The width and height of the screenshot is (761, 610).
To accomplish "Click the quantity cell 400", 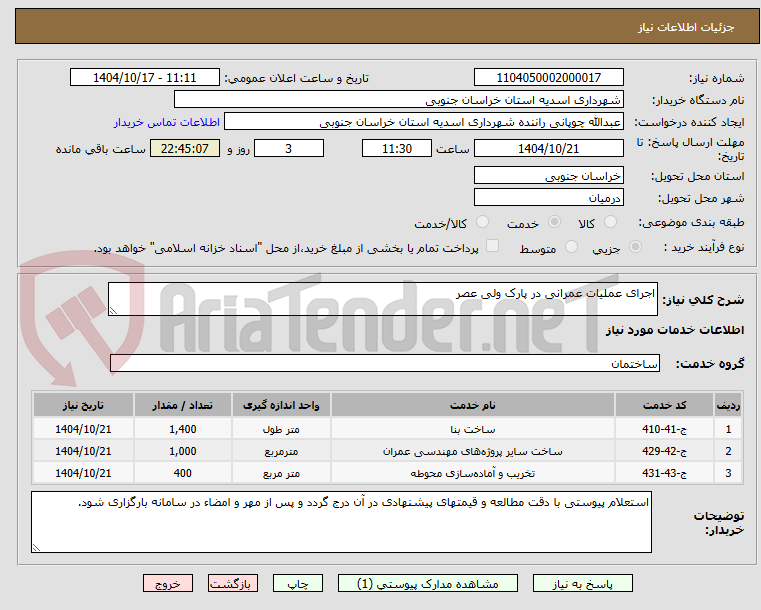I will point(182,473).
